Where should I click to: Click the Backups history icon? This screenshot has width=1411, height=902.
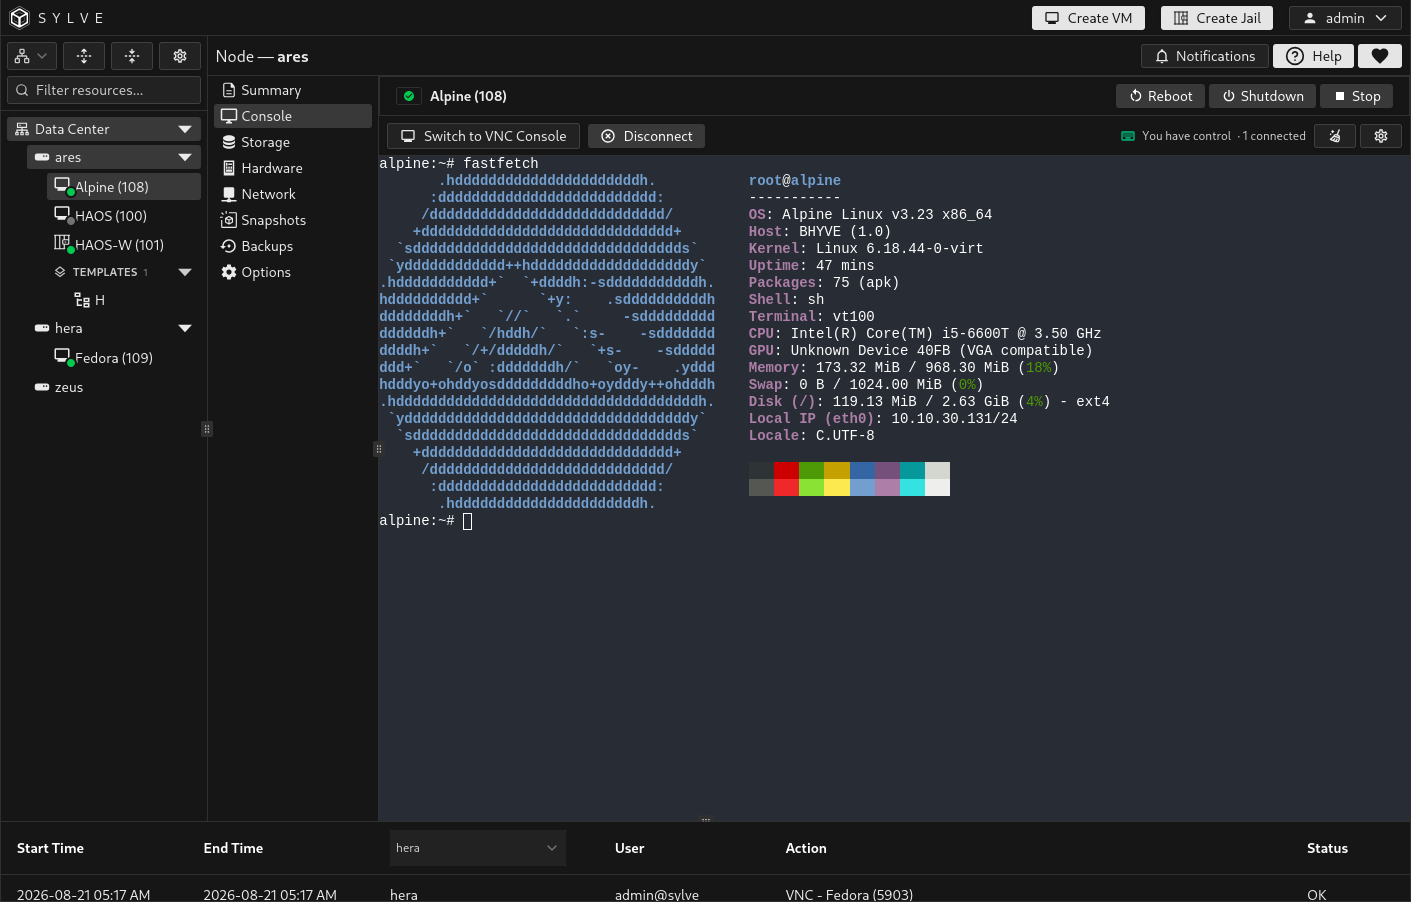pos(229,246)
